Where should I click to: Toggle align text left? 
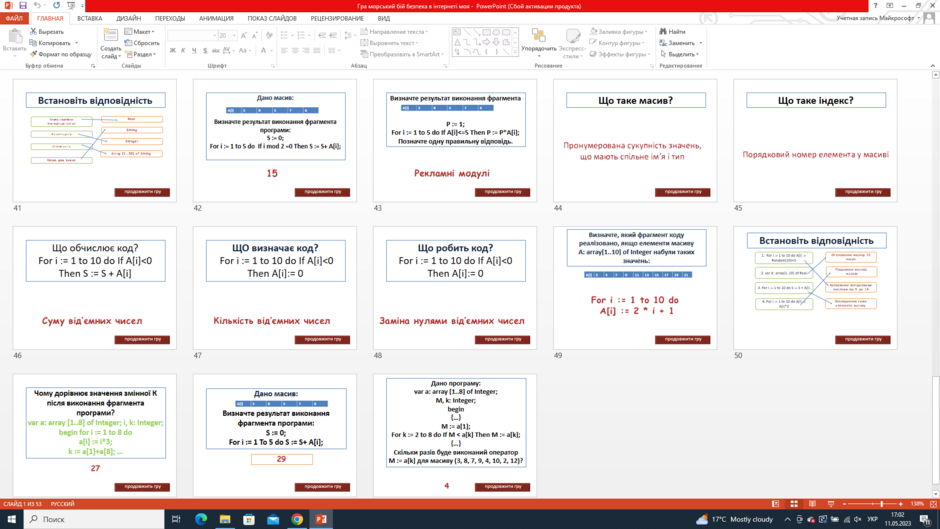(x=284, y=51)
